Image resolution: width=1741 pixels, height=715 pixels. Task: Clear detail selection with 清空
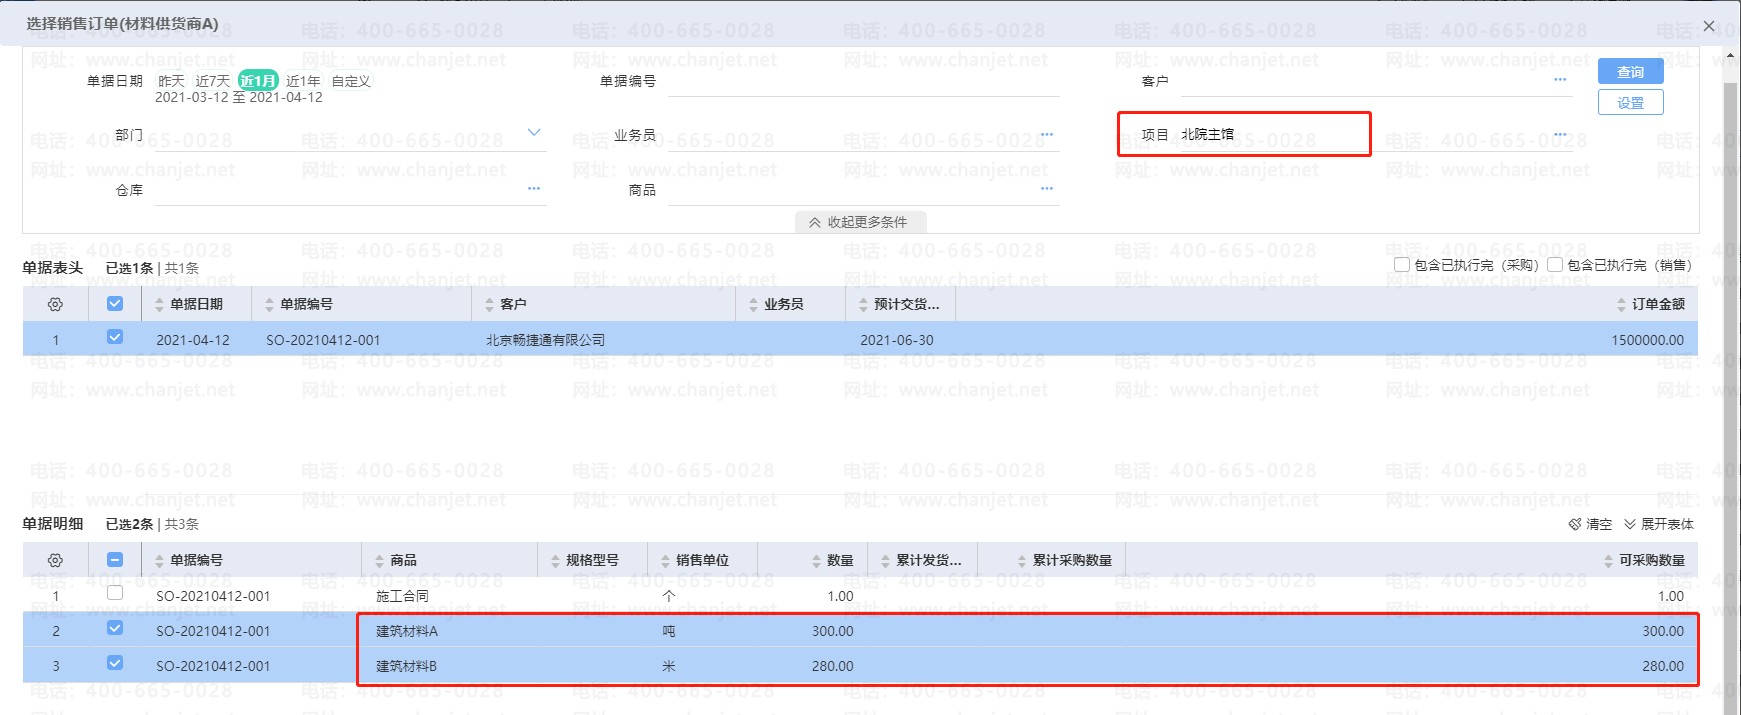(1590, 524)
